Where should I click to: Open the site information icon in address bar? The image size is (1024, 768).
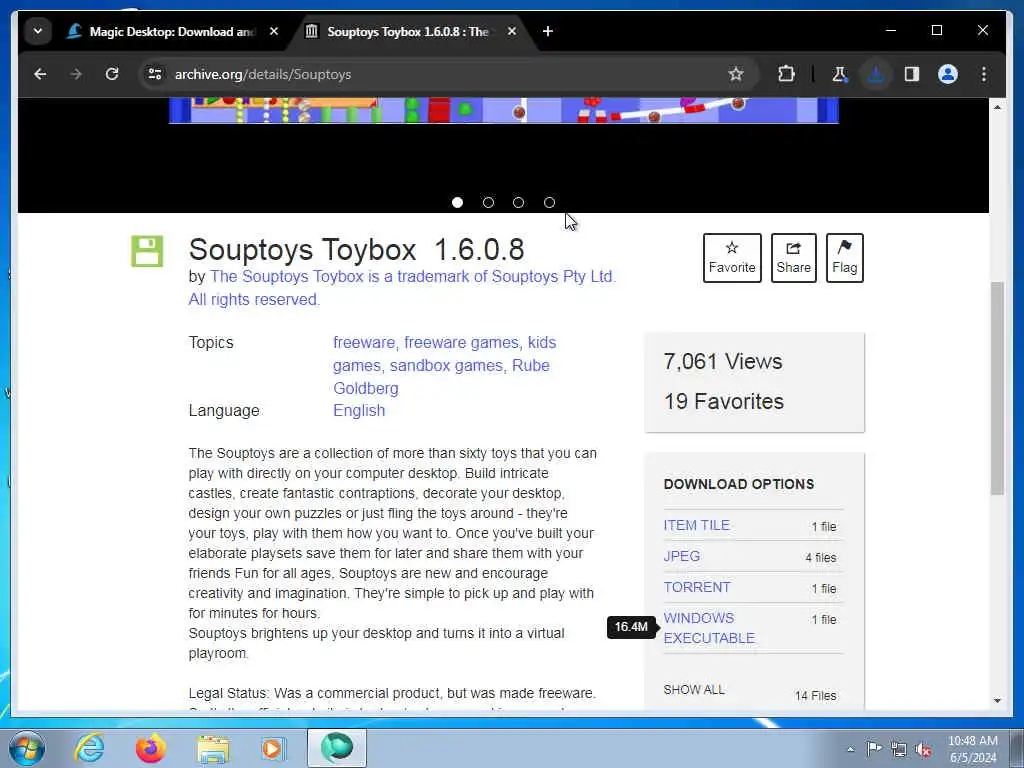[155, 74]
